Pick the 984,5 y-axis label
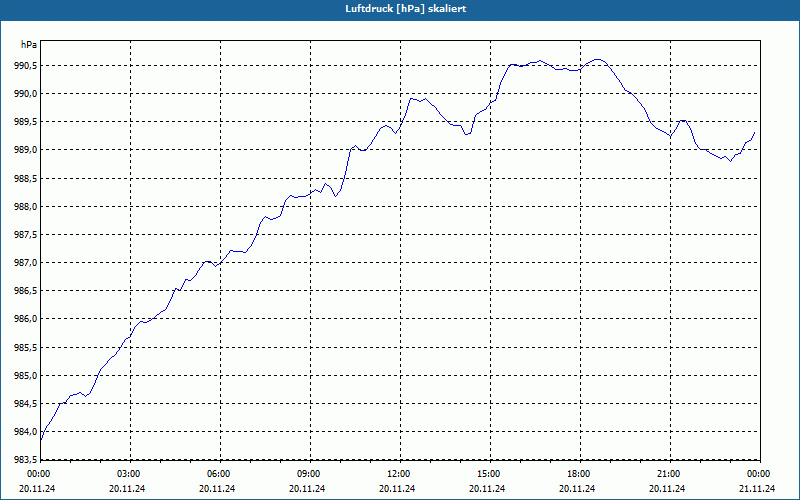The height and width of the screenshot is (500, 800). [24, 404]
